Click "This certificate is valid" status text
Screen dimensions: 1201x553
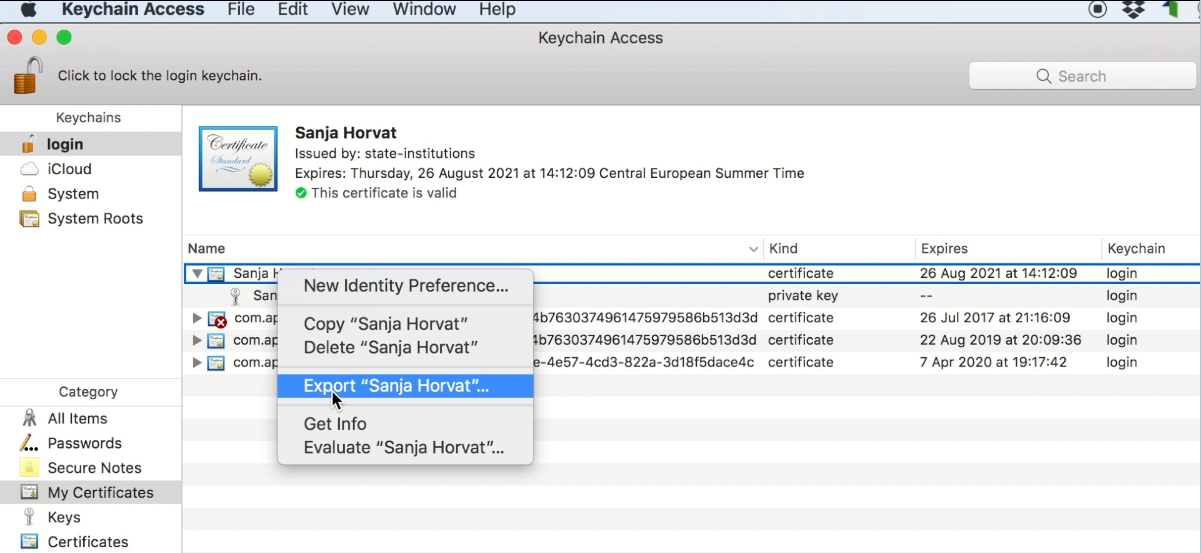pyautogui.click(x=383, y=193)
